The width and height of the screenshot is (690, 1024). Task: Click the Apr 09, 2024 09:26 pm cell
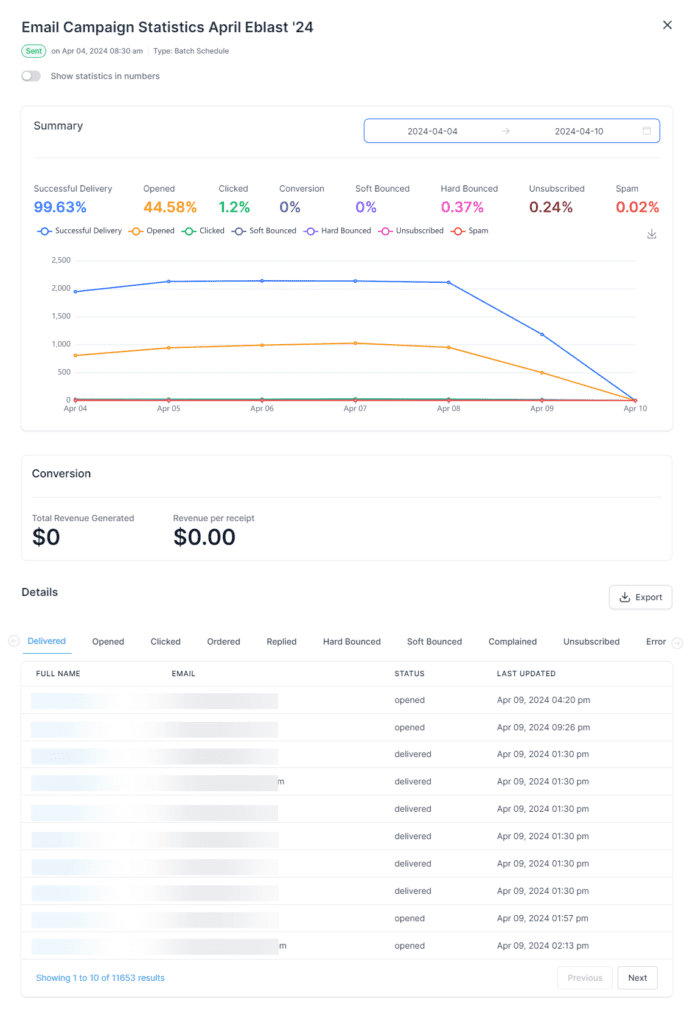(543, 728)
